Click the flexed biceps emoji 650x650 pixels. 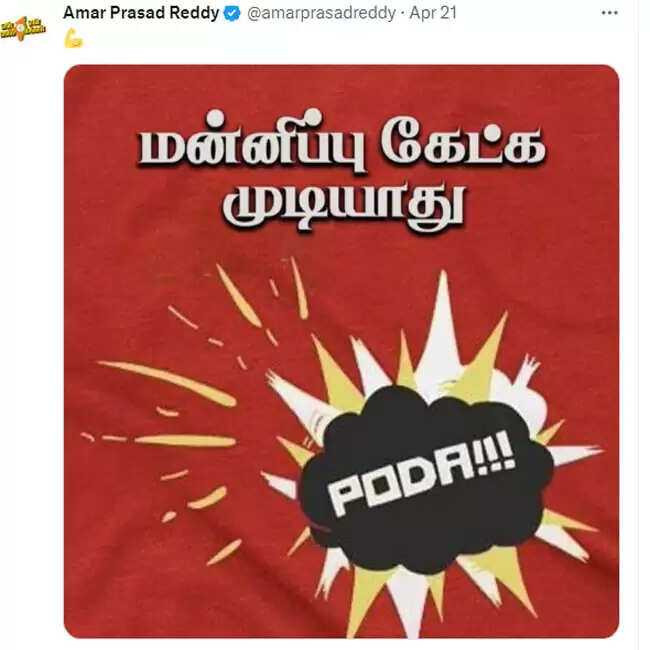pos(74,38)
